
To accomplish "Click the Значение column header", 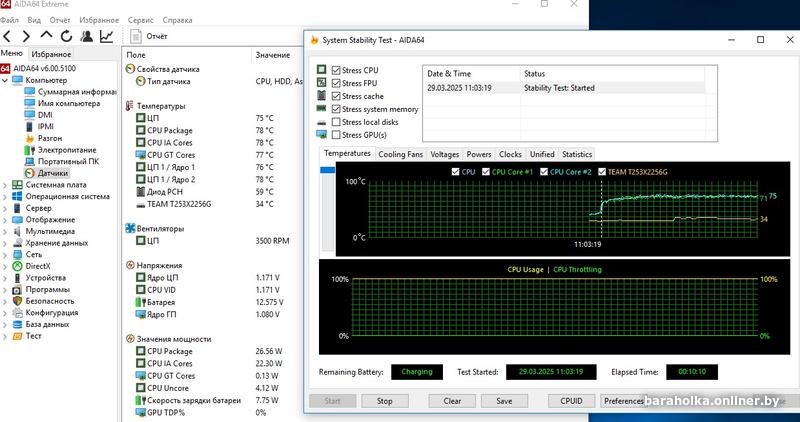I will [273, 55].
